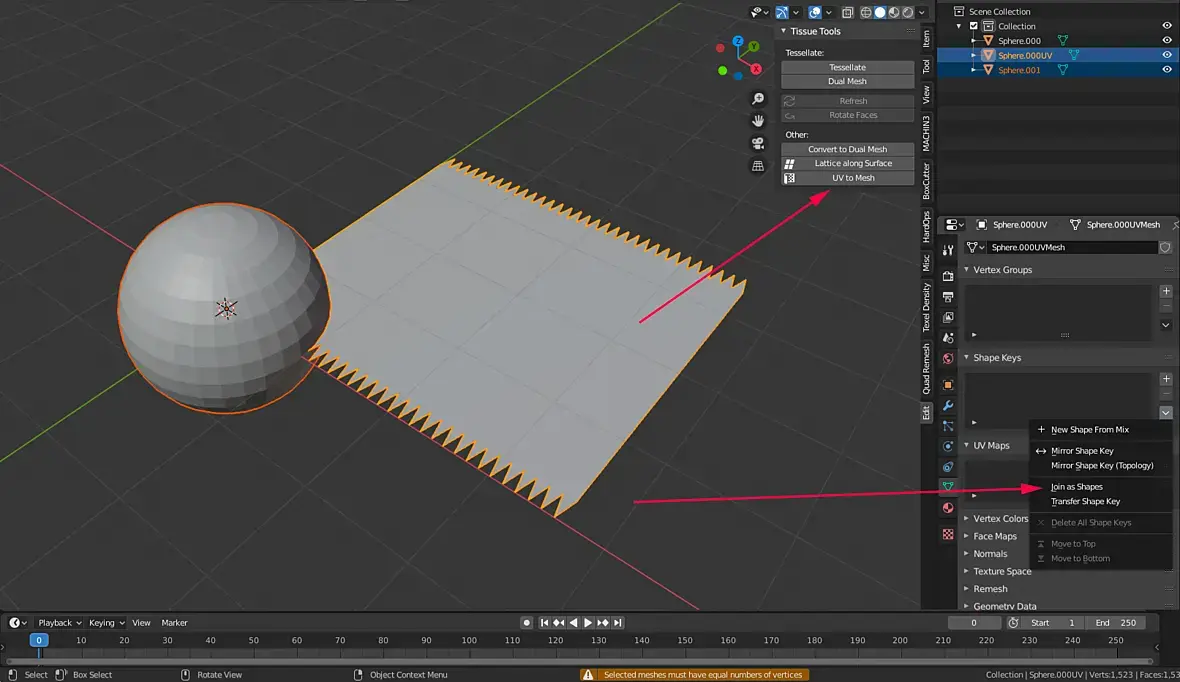Select Join as Shapes from menu
Screen dimensions: 1180x682
[x=1077, y=487]
